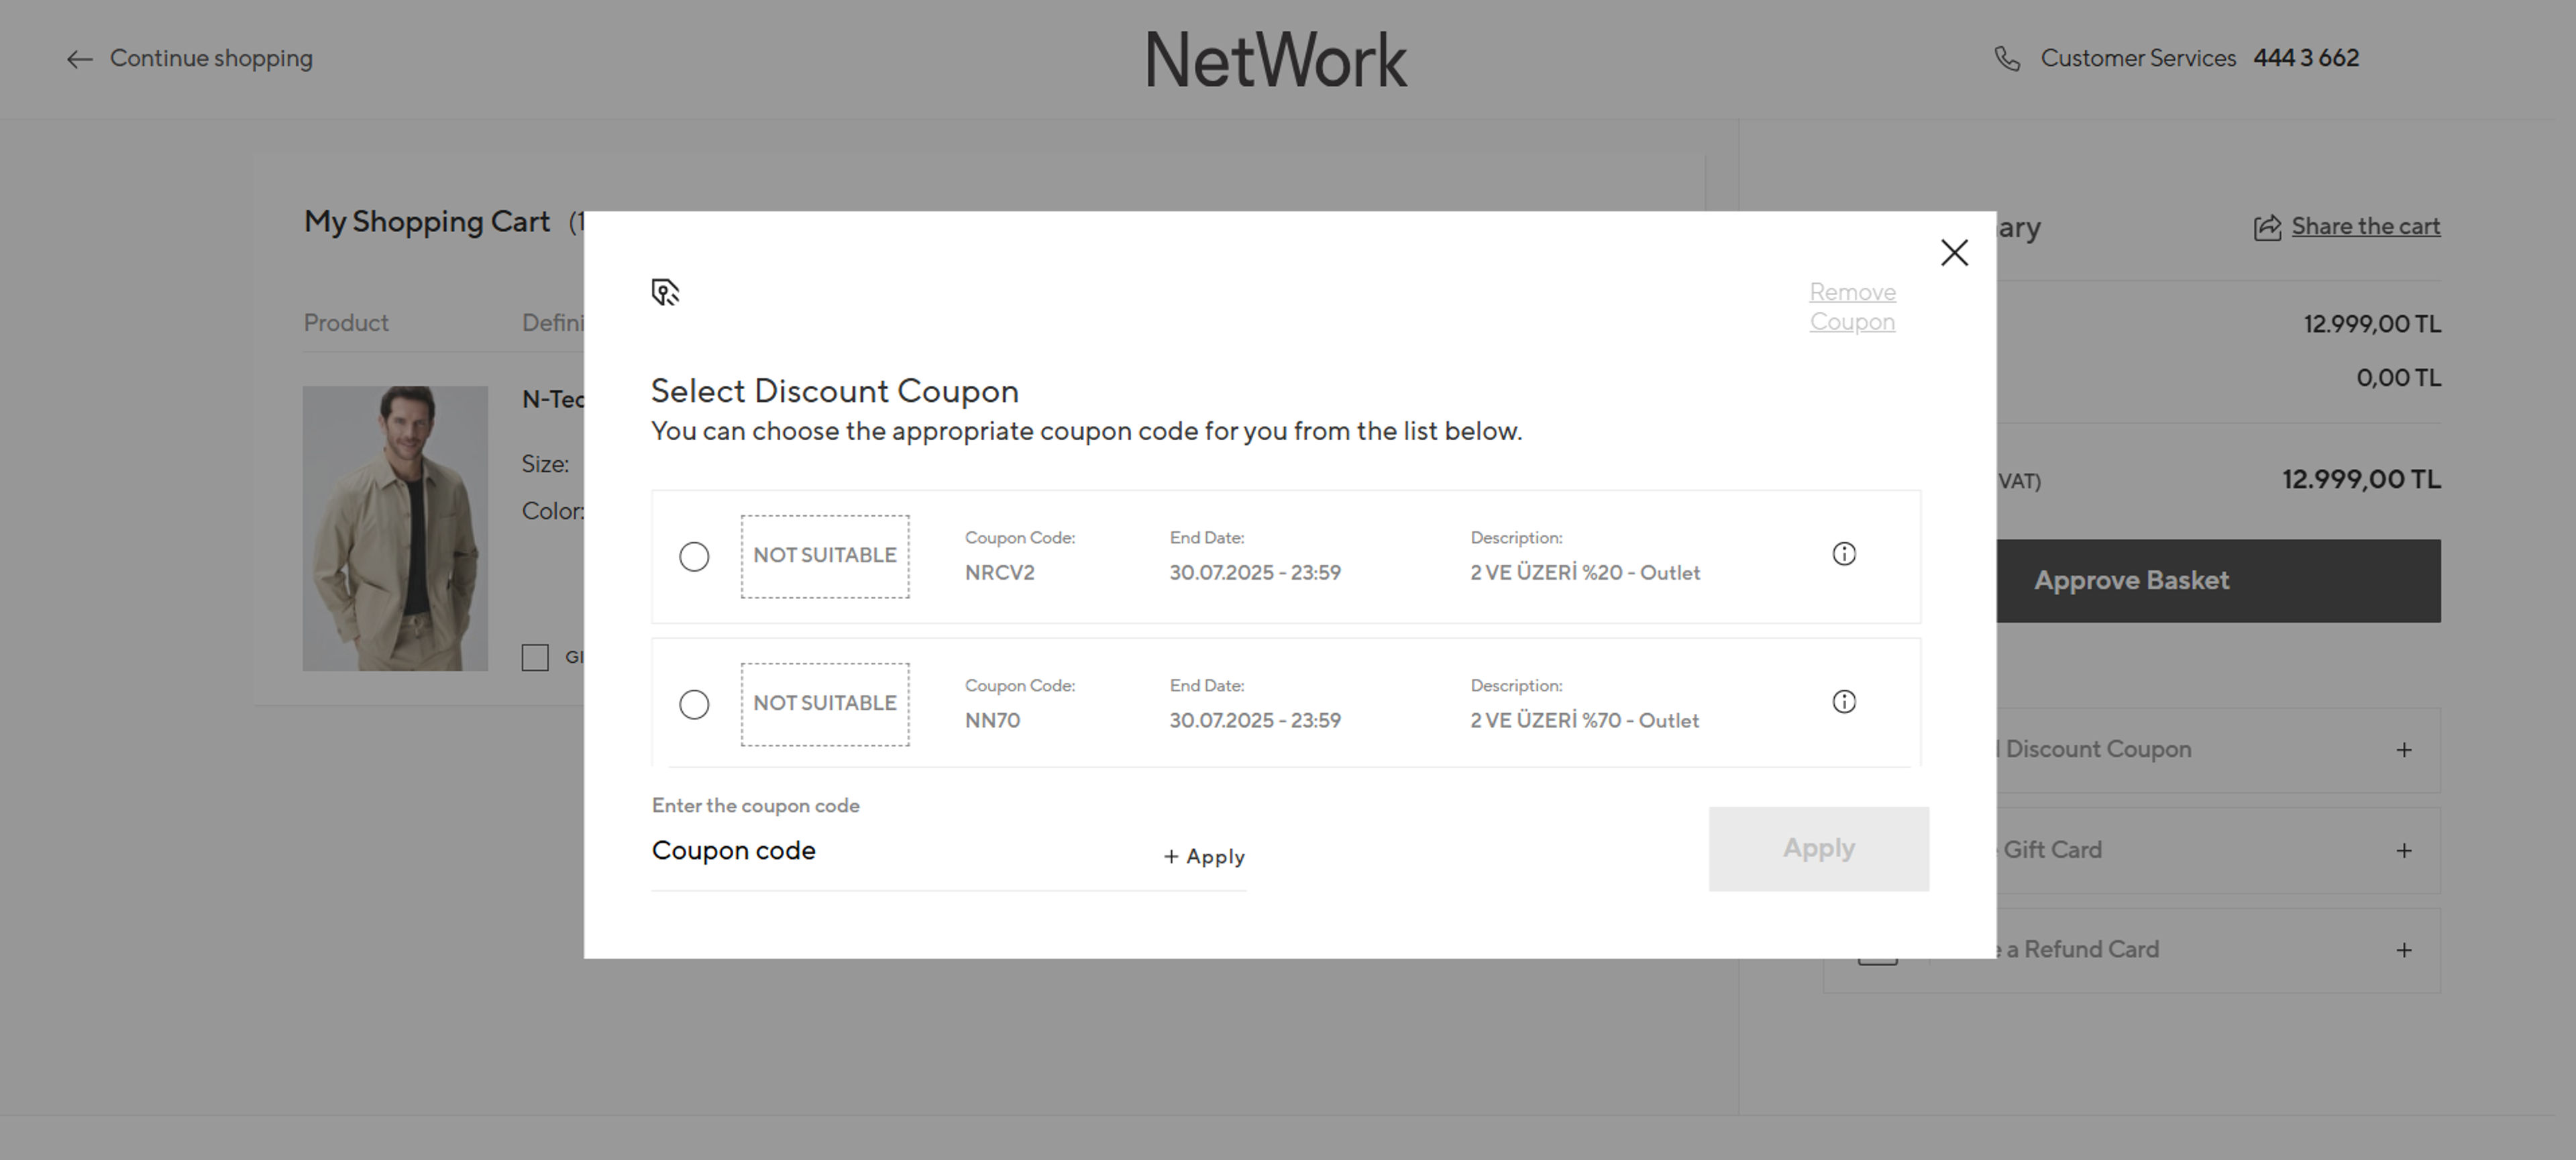Open info for NN70 coupon
This screenshot has height=1160, width=2576.
pyautogui.click(x=1844, y=702)
